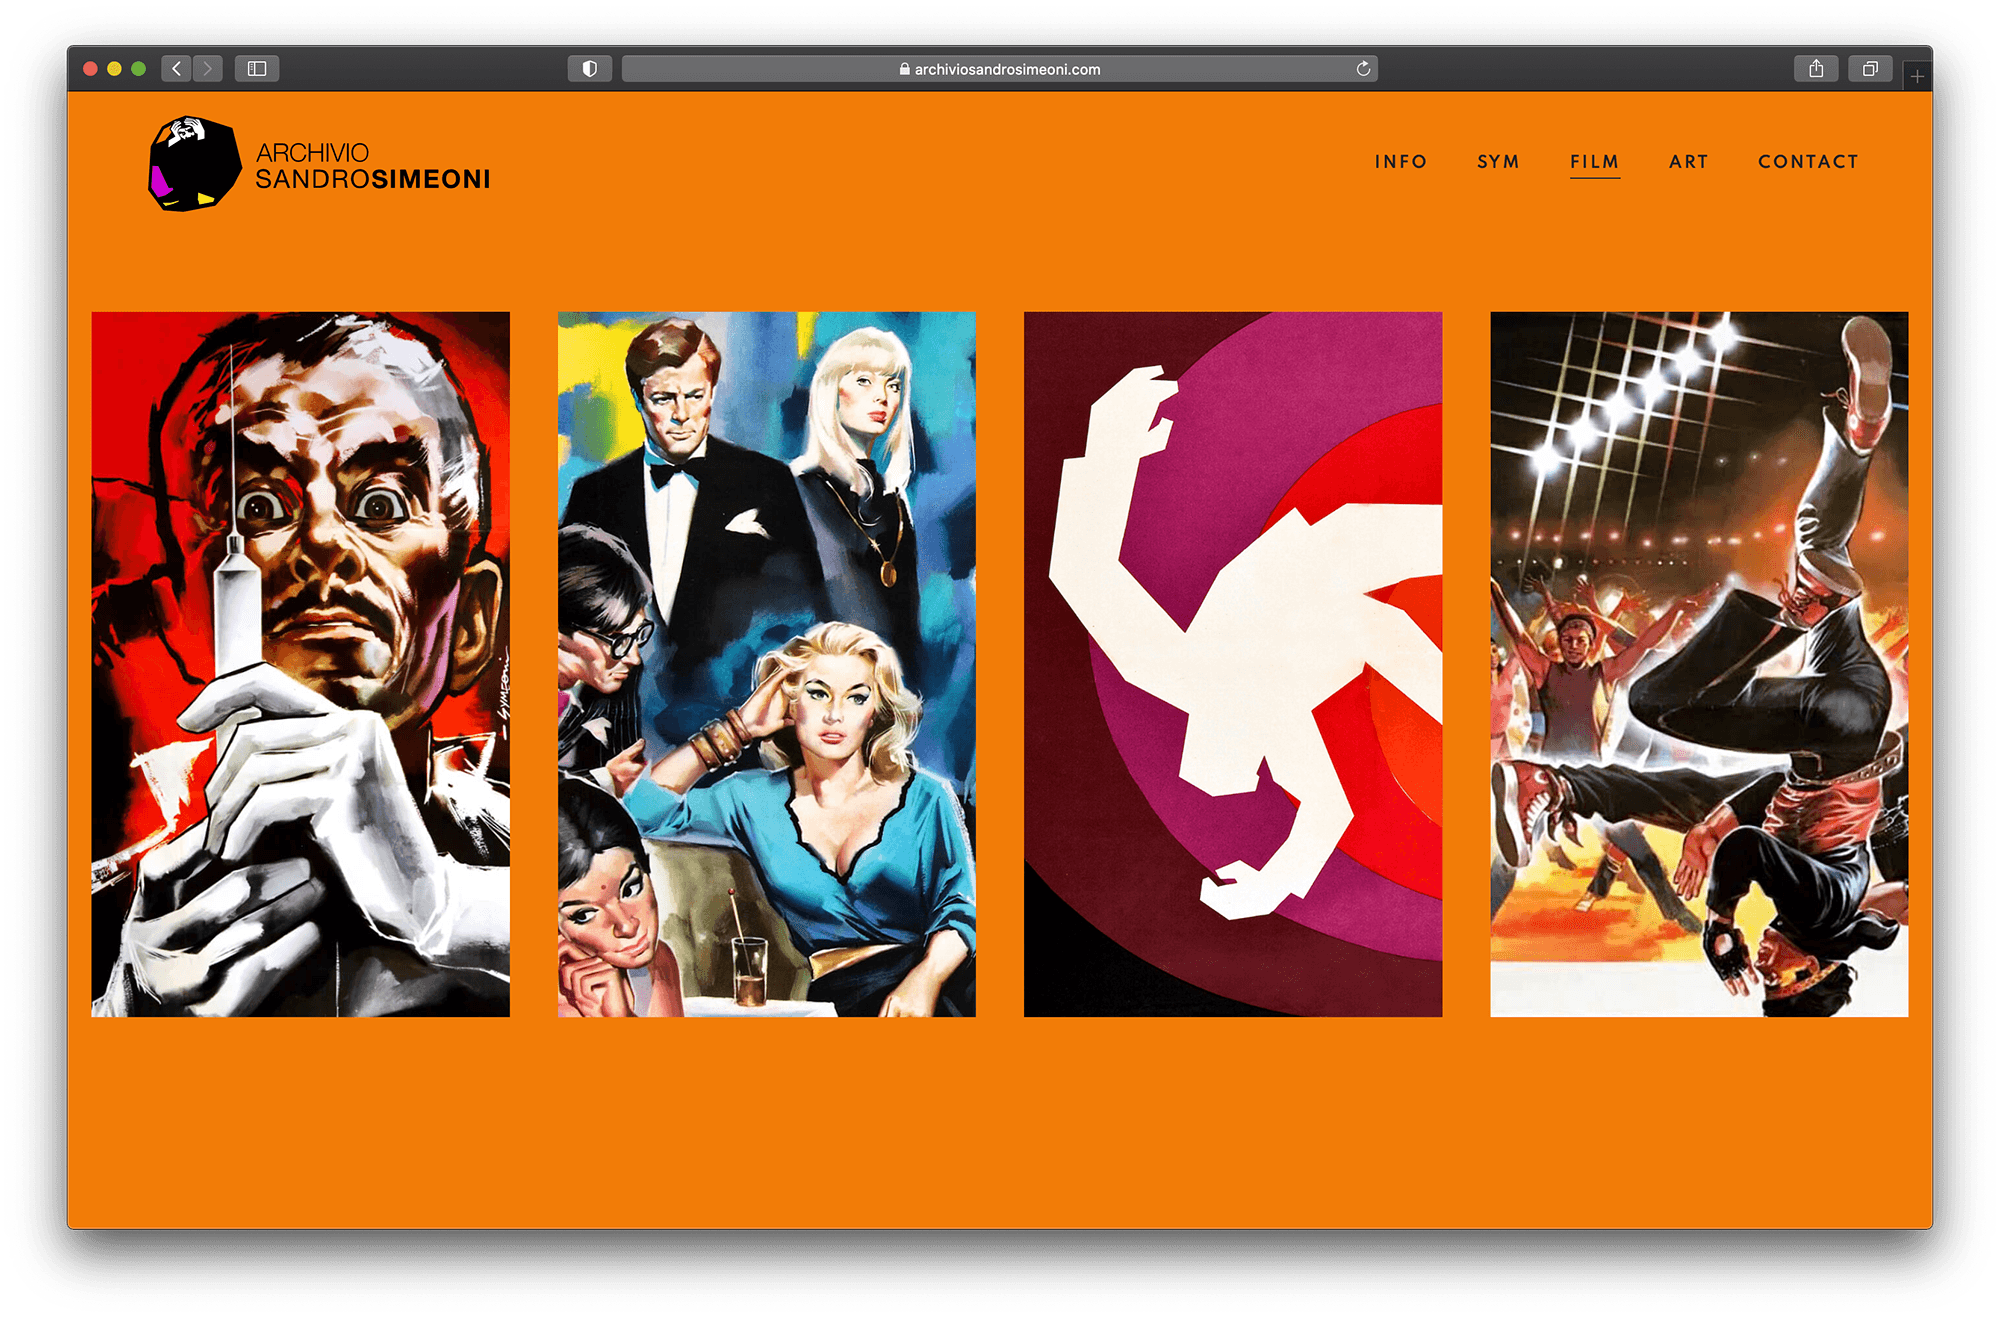2000x1318 pixels.
Task: Close the Safari window red button
Action: coord(90,68)
